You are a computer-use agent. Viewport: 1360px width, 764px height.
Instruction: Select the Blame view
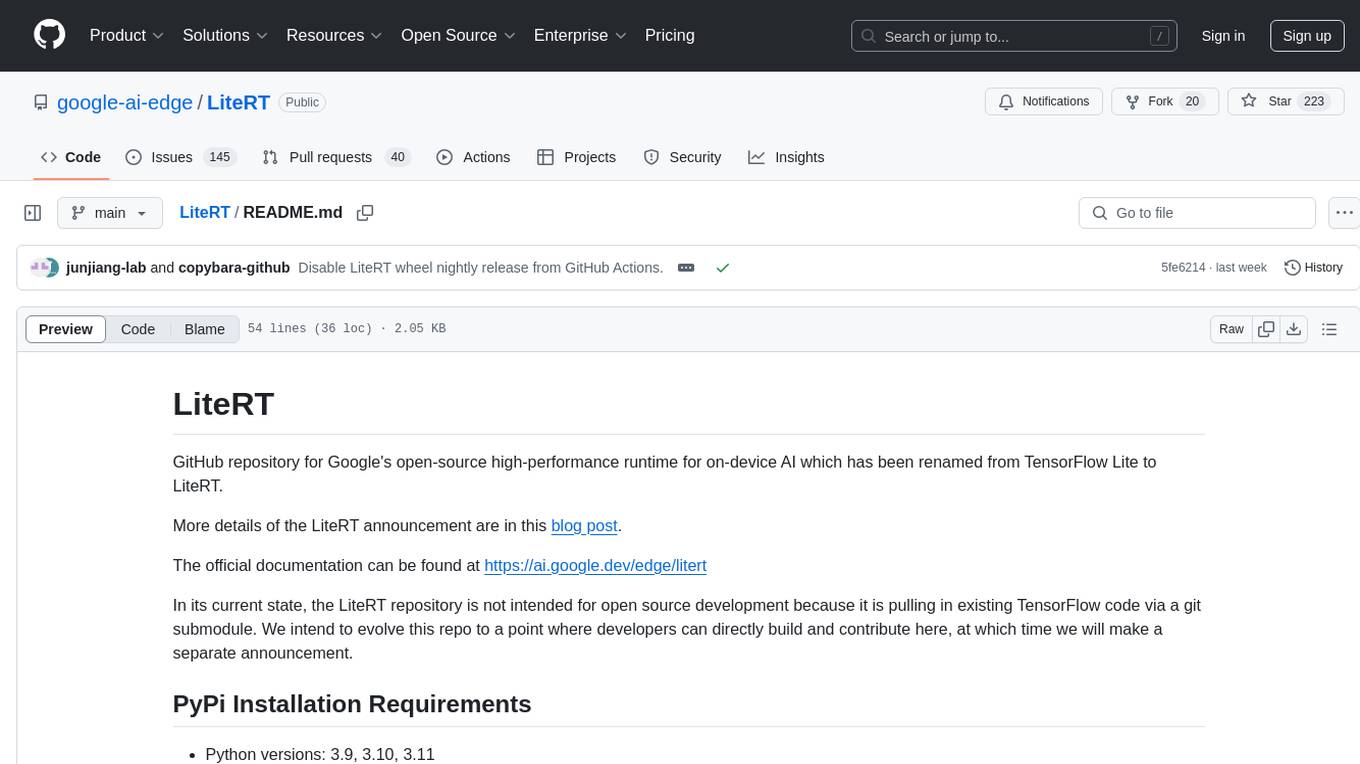tap(205, 329)
